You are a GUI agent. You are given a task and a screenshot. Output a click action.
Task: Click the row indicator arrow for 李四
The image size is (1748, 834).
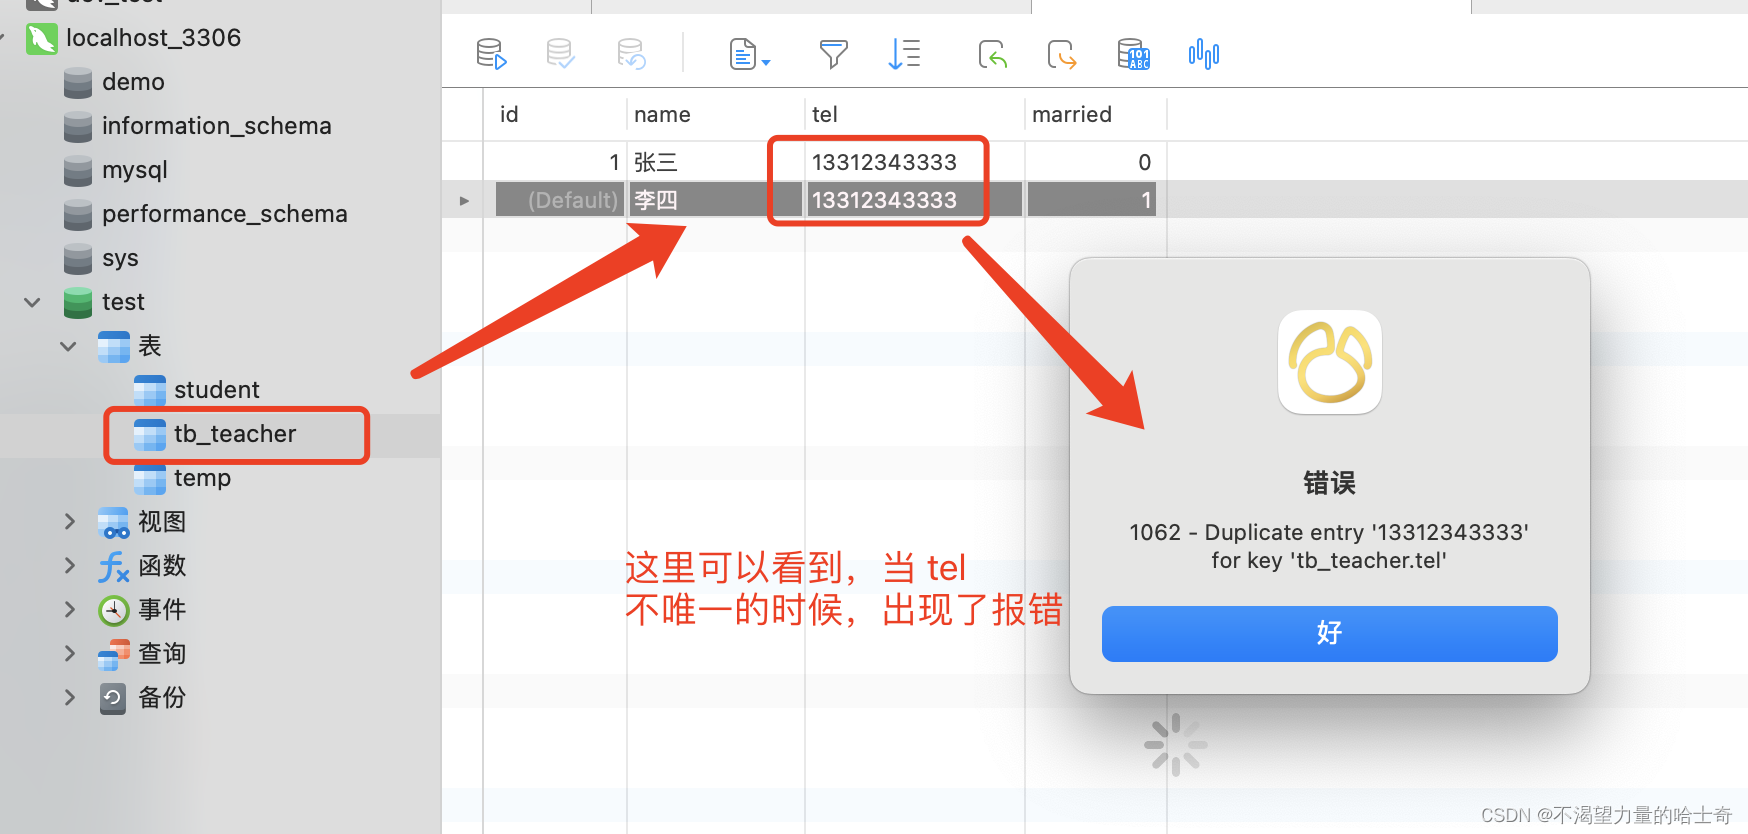pos(464,200)
